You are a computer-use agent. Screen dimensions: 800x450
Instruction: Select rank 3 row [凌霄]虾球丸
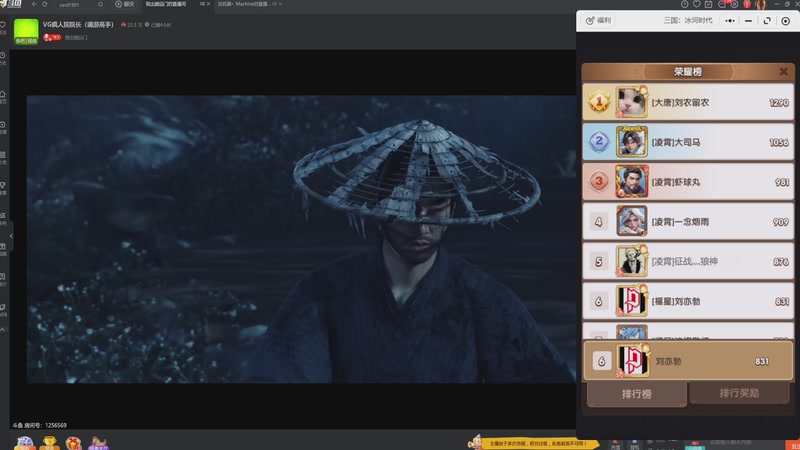688,182
